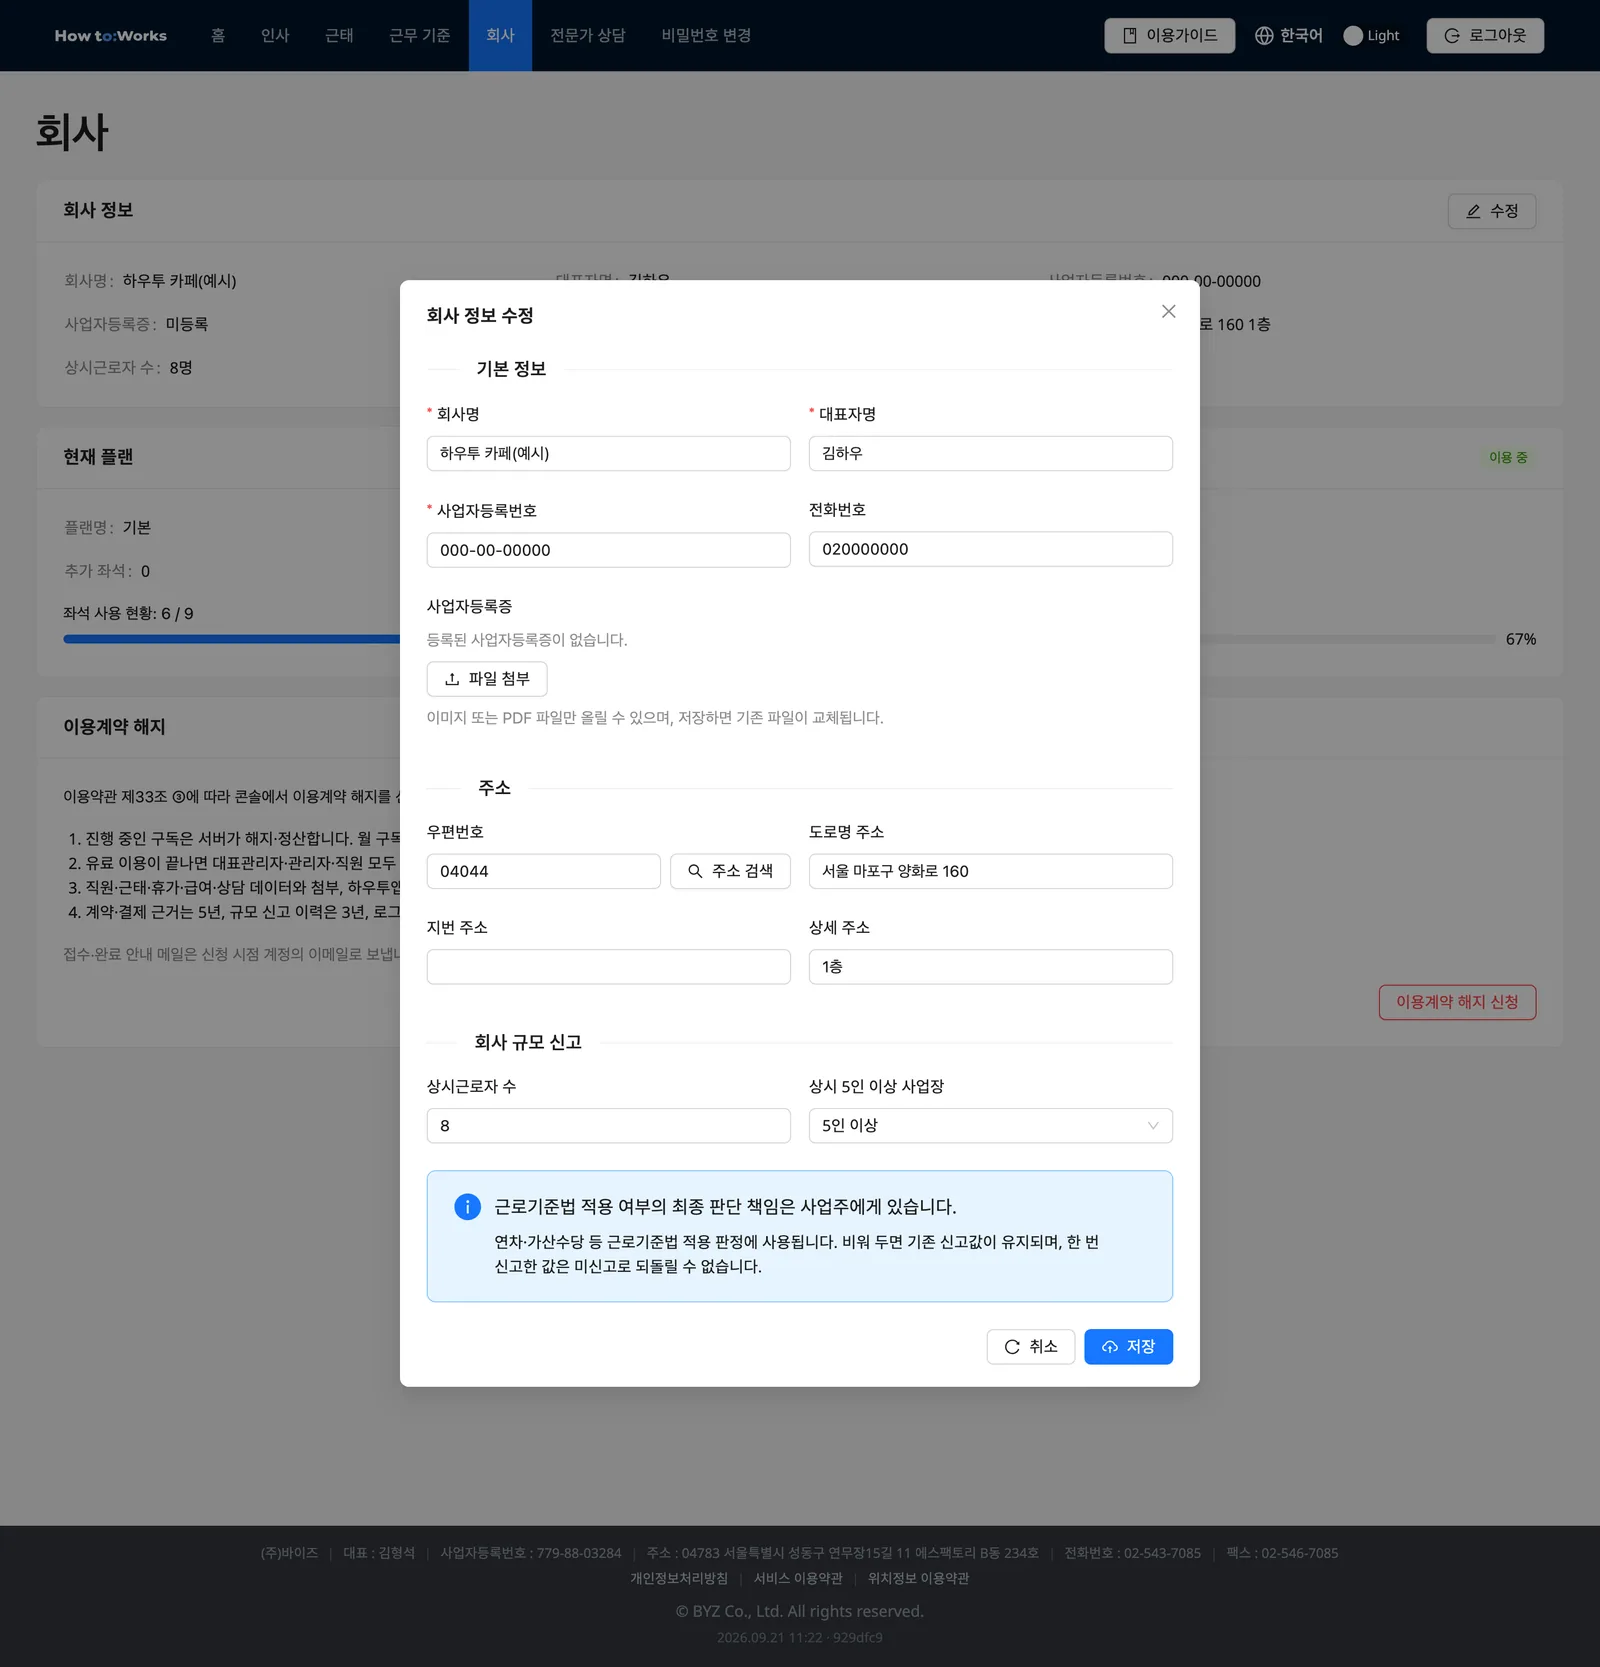
Task: Click the 로그아웃 button
Action: (1484, 36)
